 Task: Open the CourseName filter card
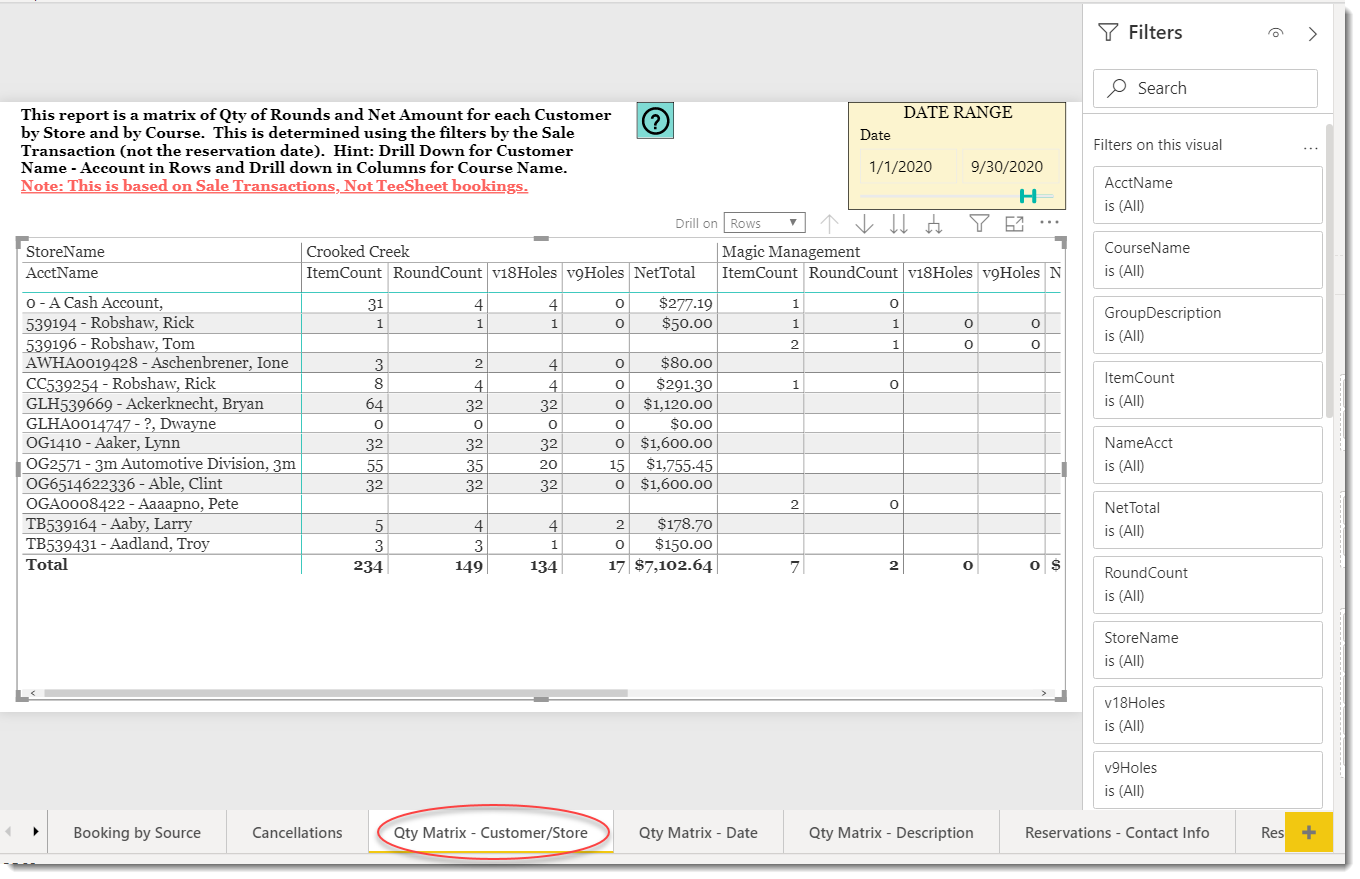coord(1207,259)
